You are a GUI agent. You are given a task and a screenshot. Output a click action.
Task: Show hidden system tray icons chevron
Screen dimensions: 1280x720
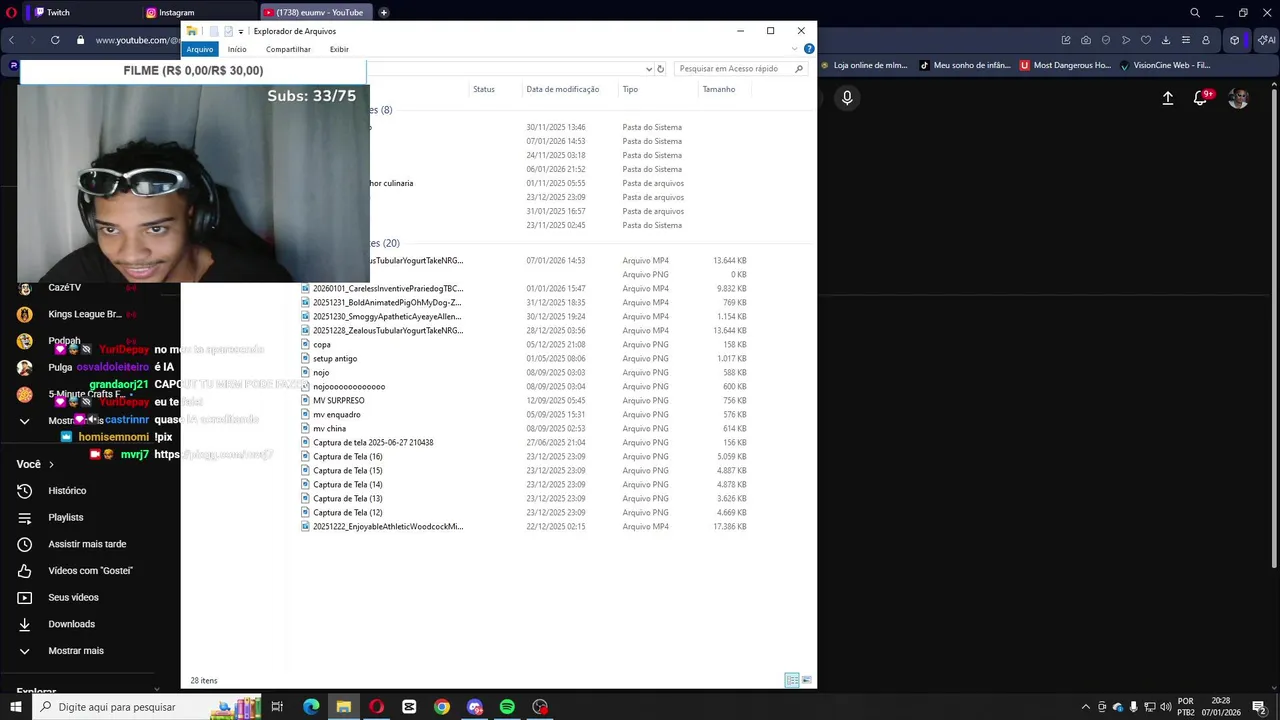point(1086,707)
